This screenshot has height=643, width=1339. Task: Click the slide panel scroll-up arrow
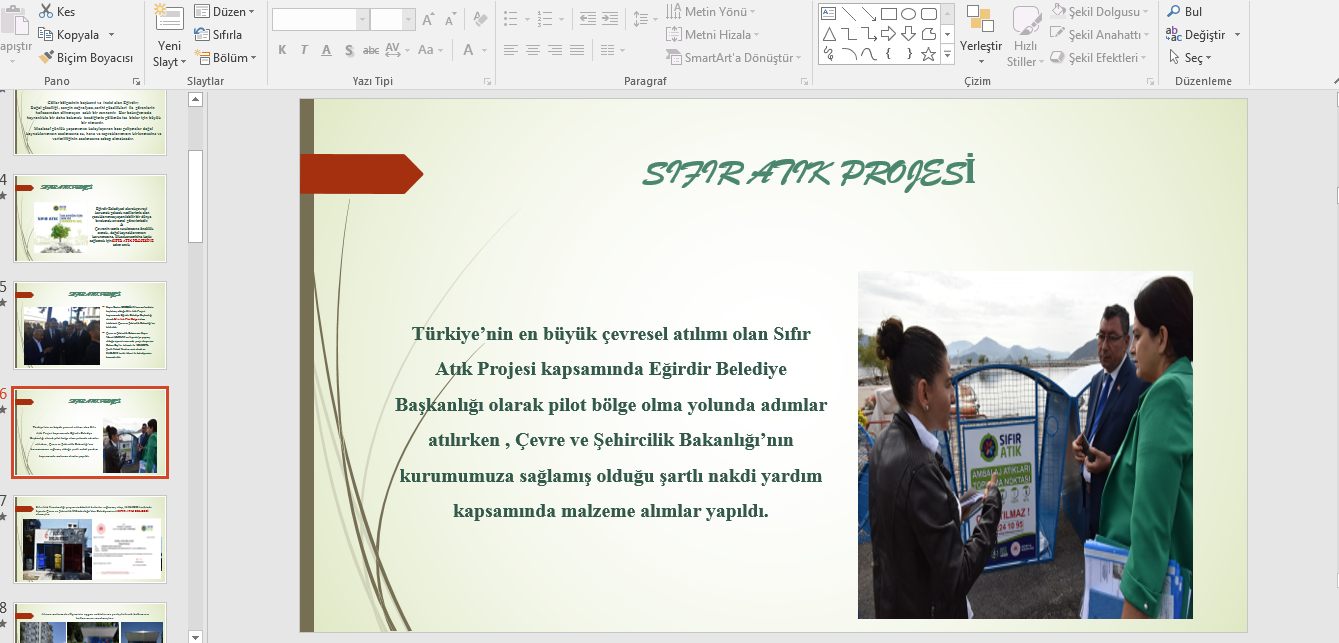(x=196, y=99)
